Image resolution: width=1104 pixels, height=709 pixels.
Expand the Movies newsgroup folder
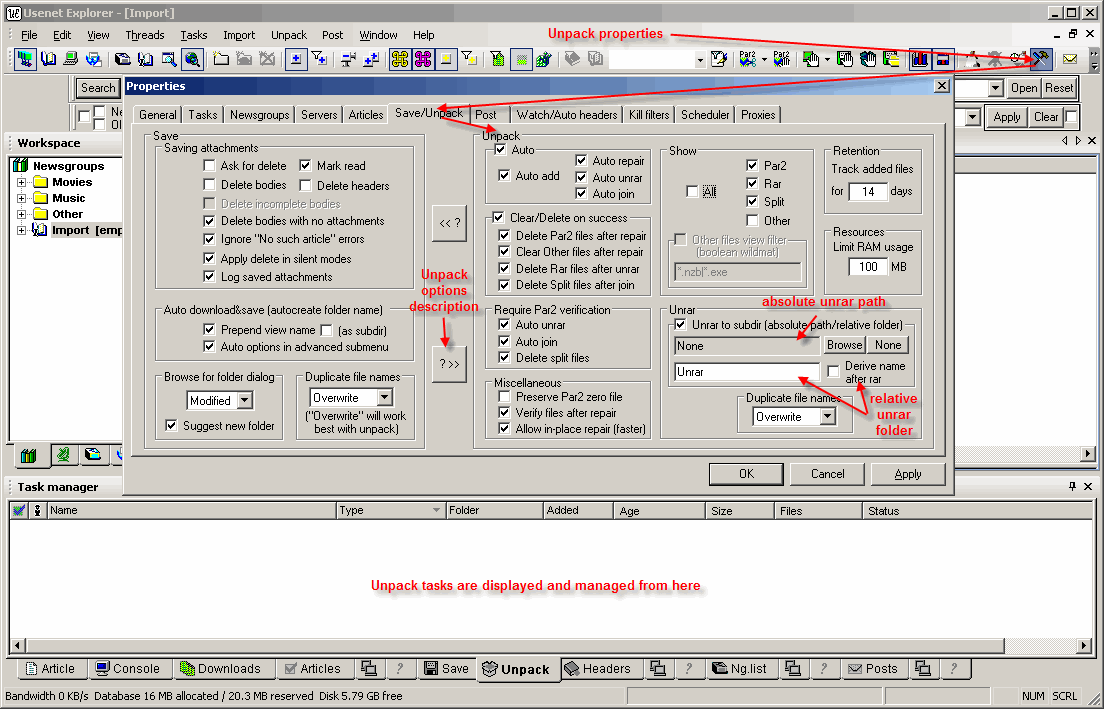(22, 183)
